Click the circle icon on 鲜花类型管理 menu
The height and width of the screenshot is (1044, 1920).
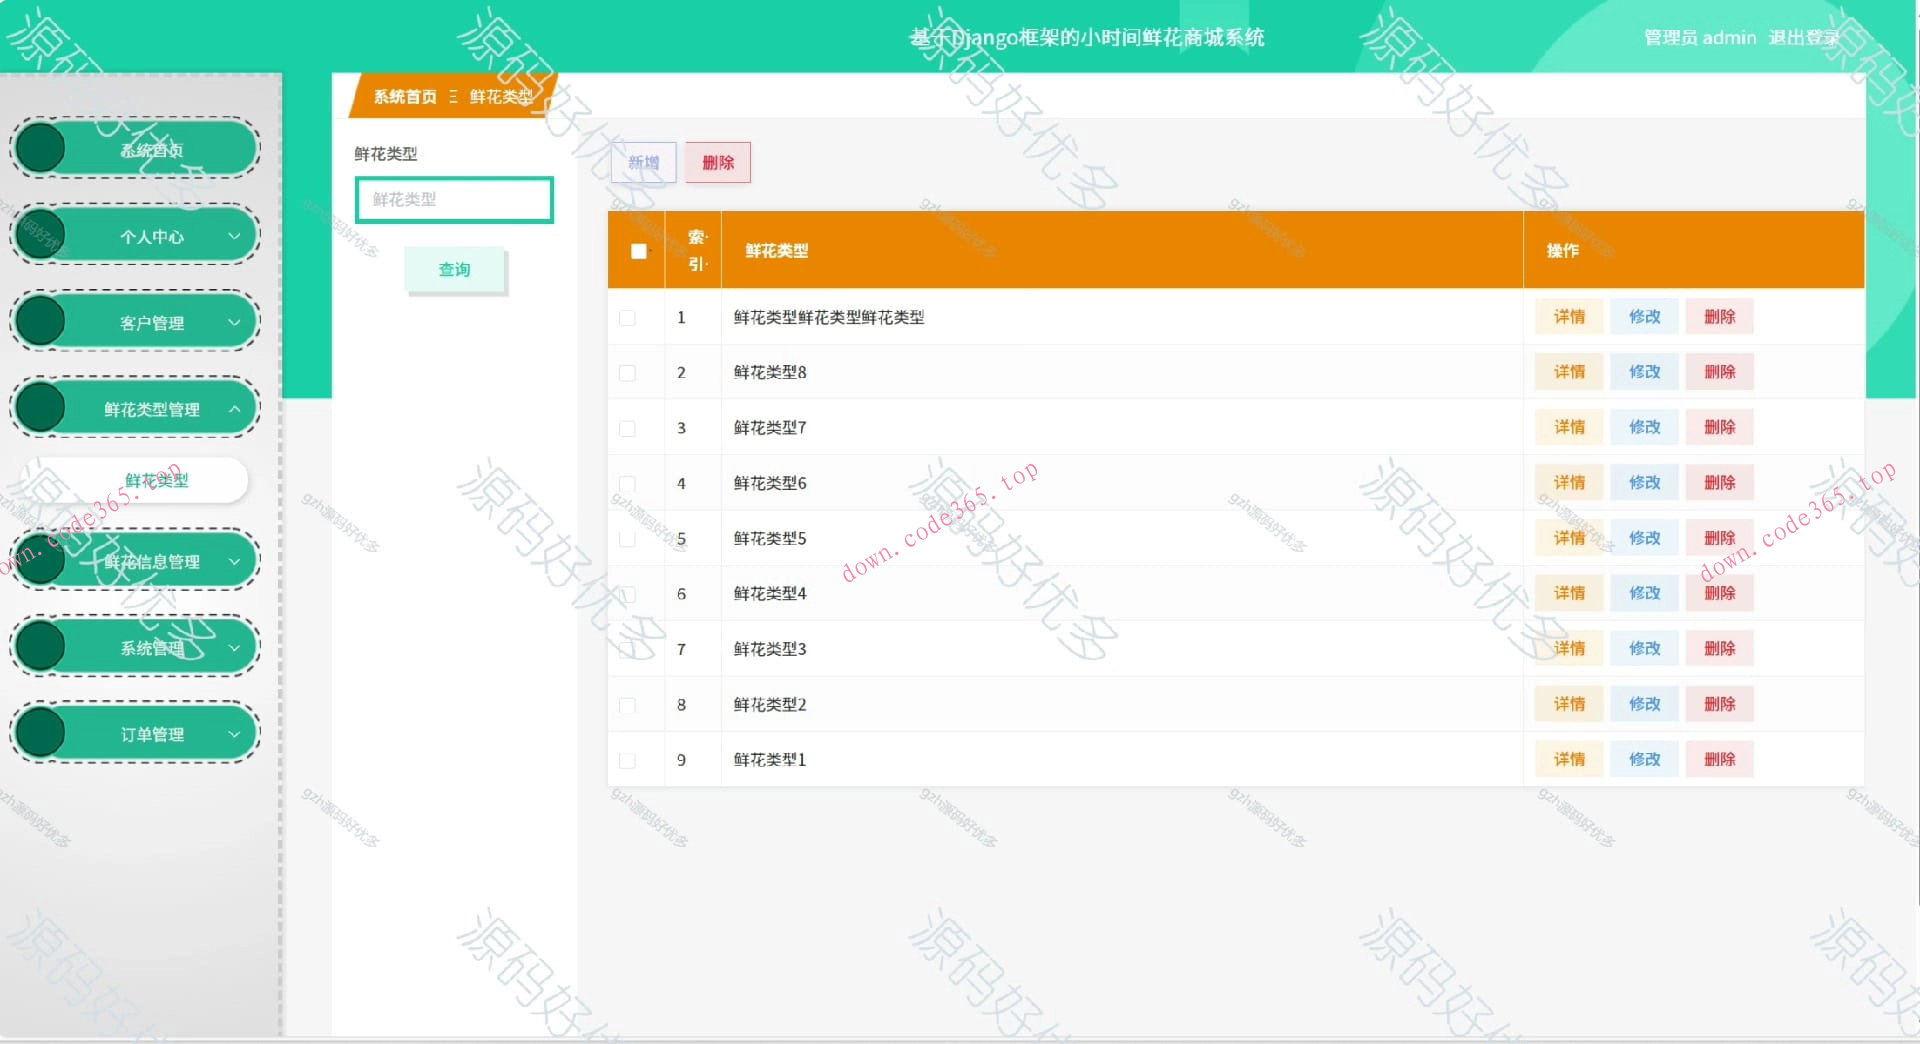coord(40,408)
